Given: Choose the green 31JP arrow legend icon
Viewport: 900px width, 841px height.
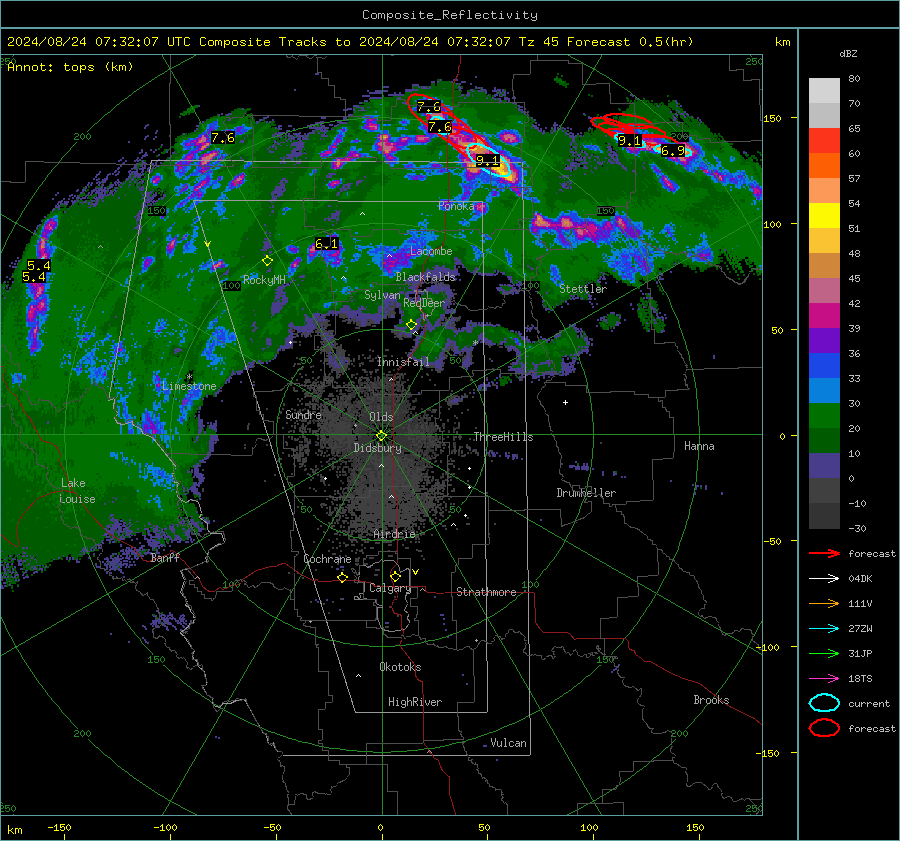Looking at the screenshot, I should coord(824,653).
